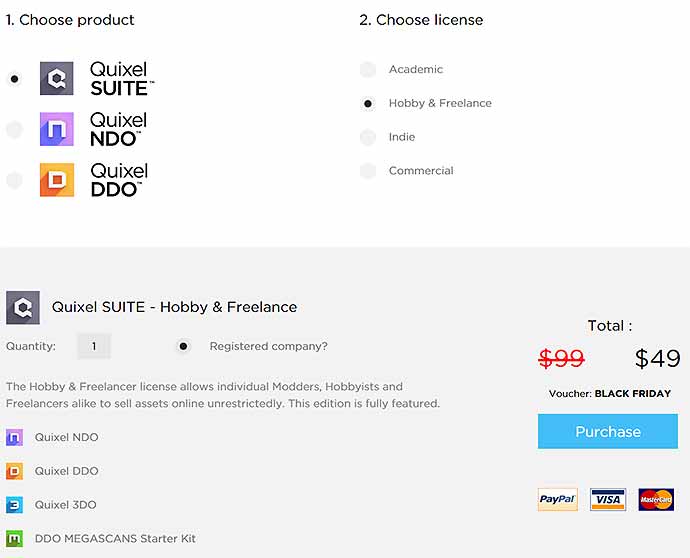690x558 pixels.
Task: Select the Quixel SUITE product radio button
Action: click(x=14, y=79)
